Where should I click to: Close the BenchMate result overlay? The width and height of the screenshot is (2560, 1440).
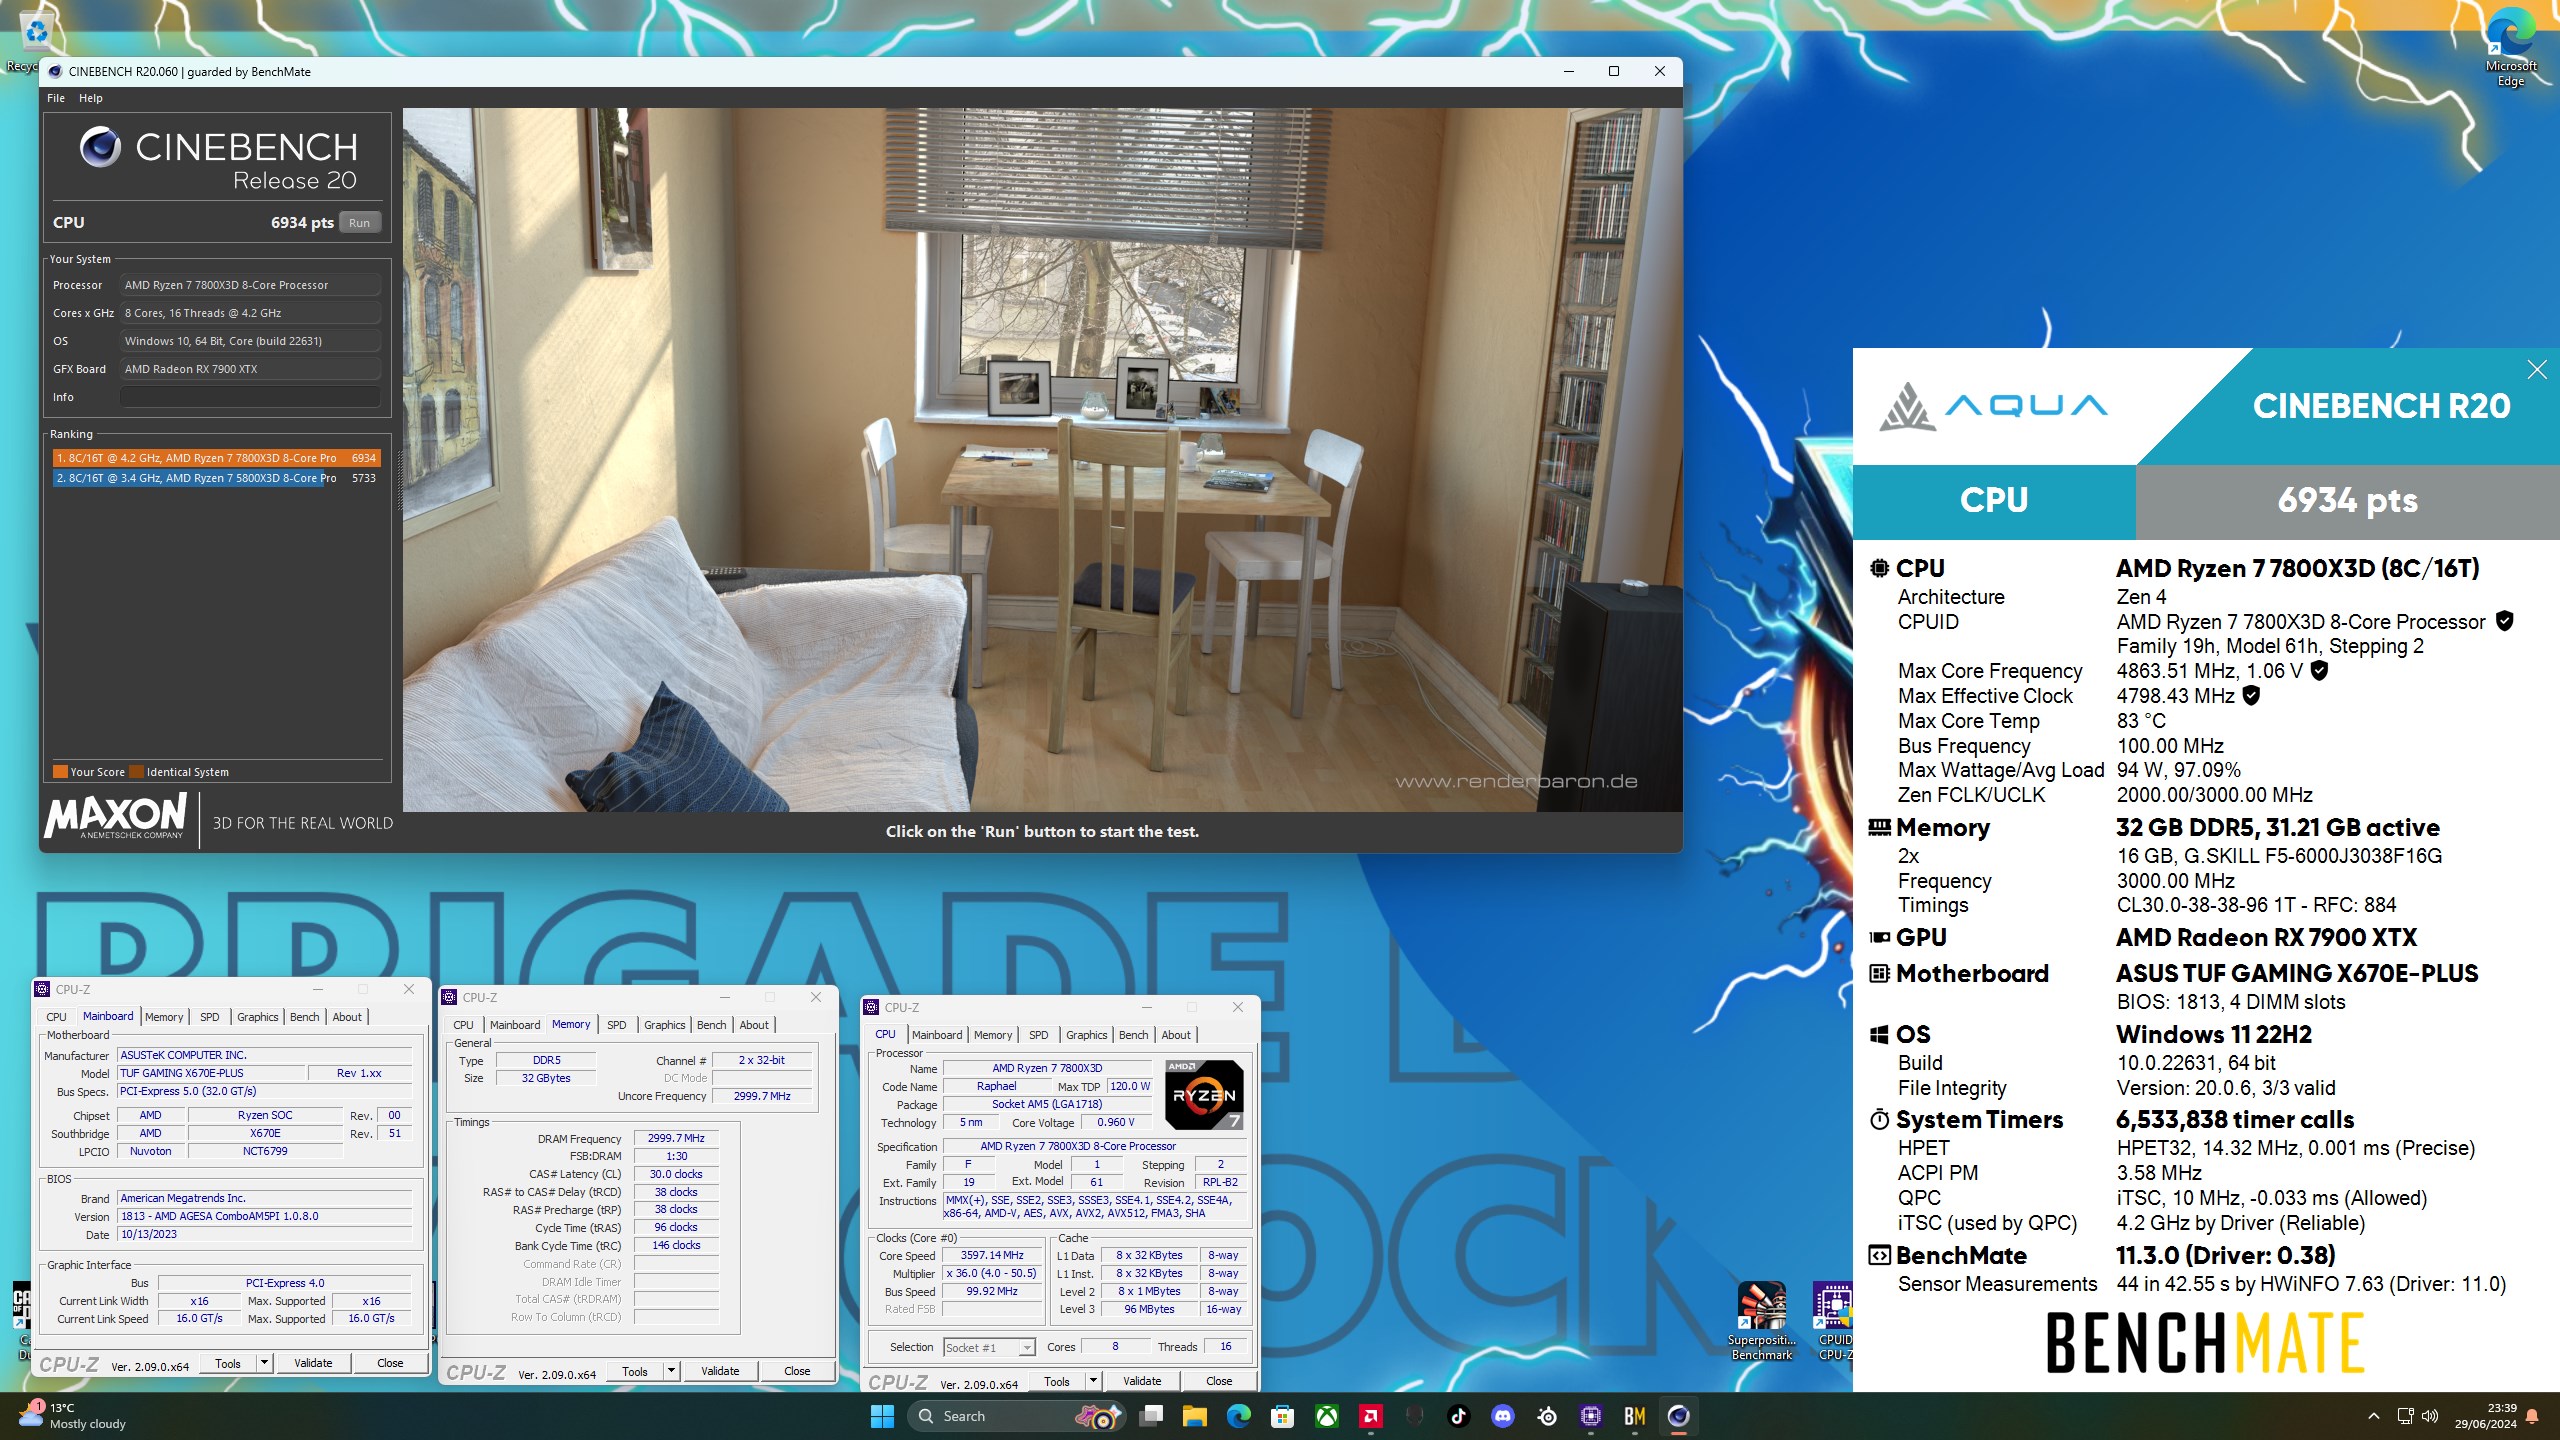click(x=2537, y=370)
